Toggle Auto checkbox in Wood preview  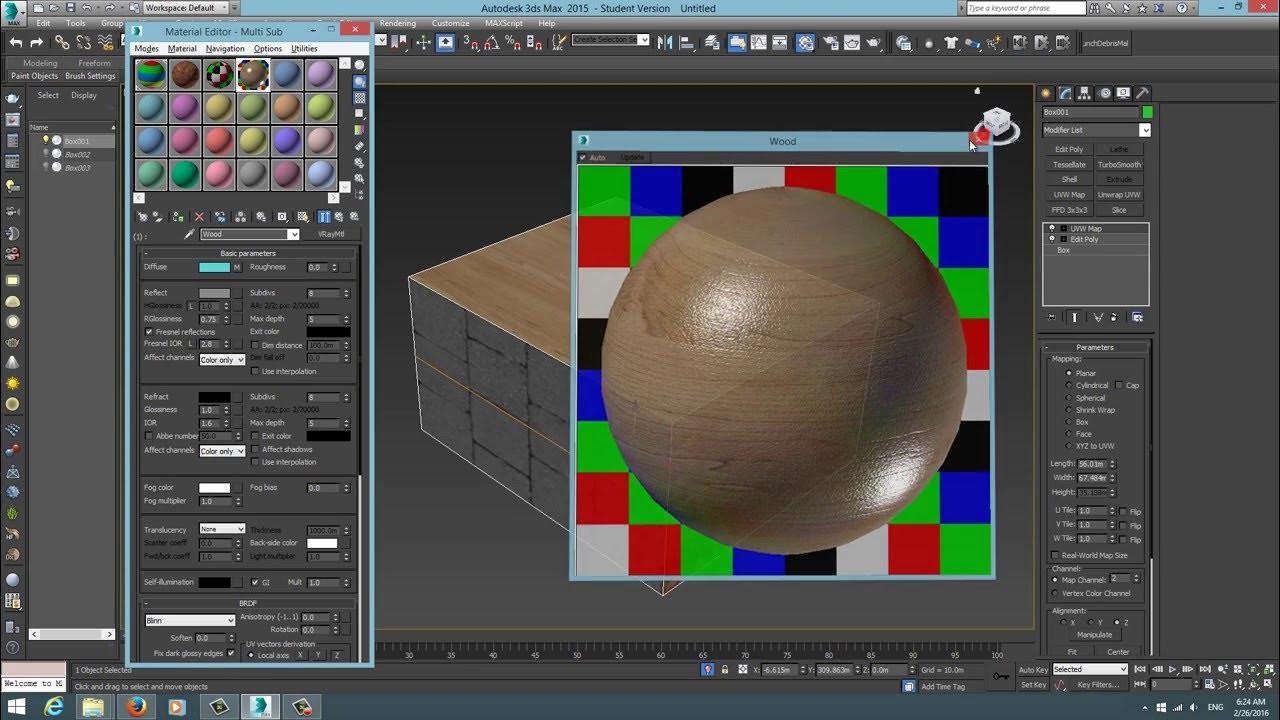(x=584, y=157)
